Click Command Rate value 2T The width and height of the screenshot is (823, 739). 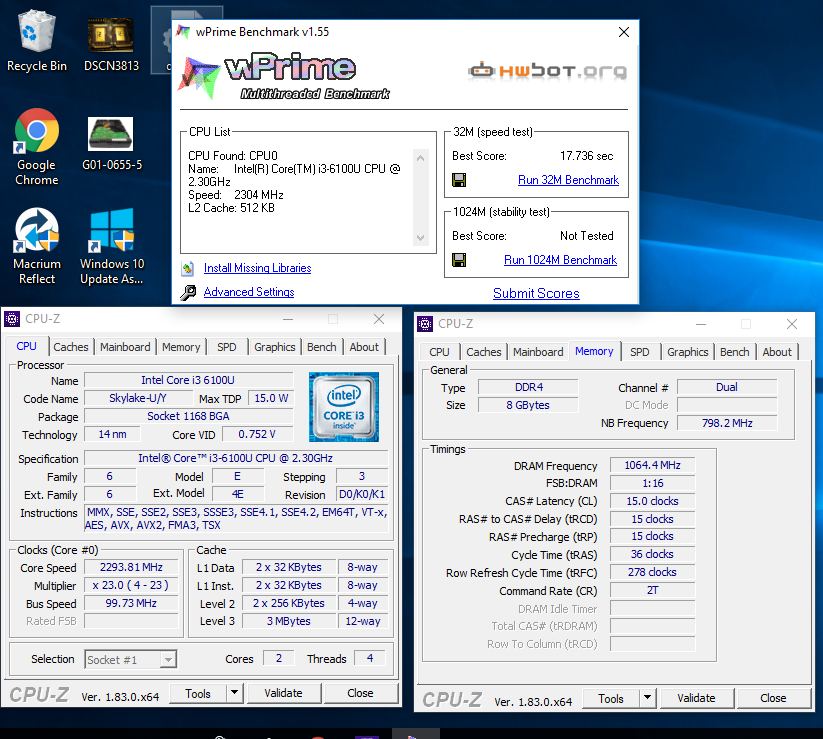(652, 590)
